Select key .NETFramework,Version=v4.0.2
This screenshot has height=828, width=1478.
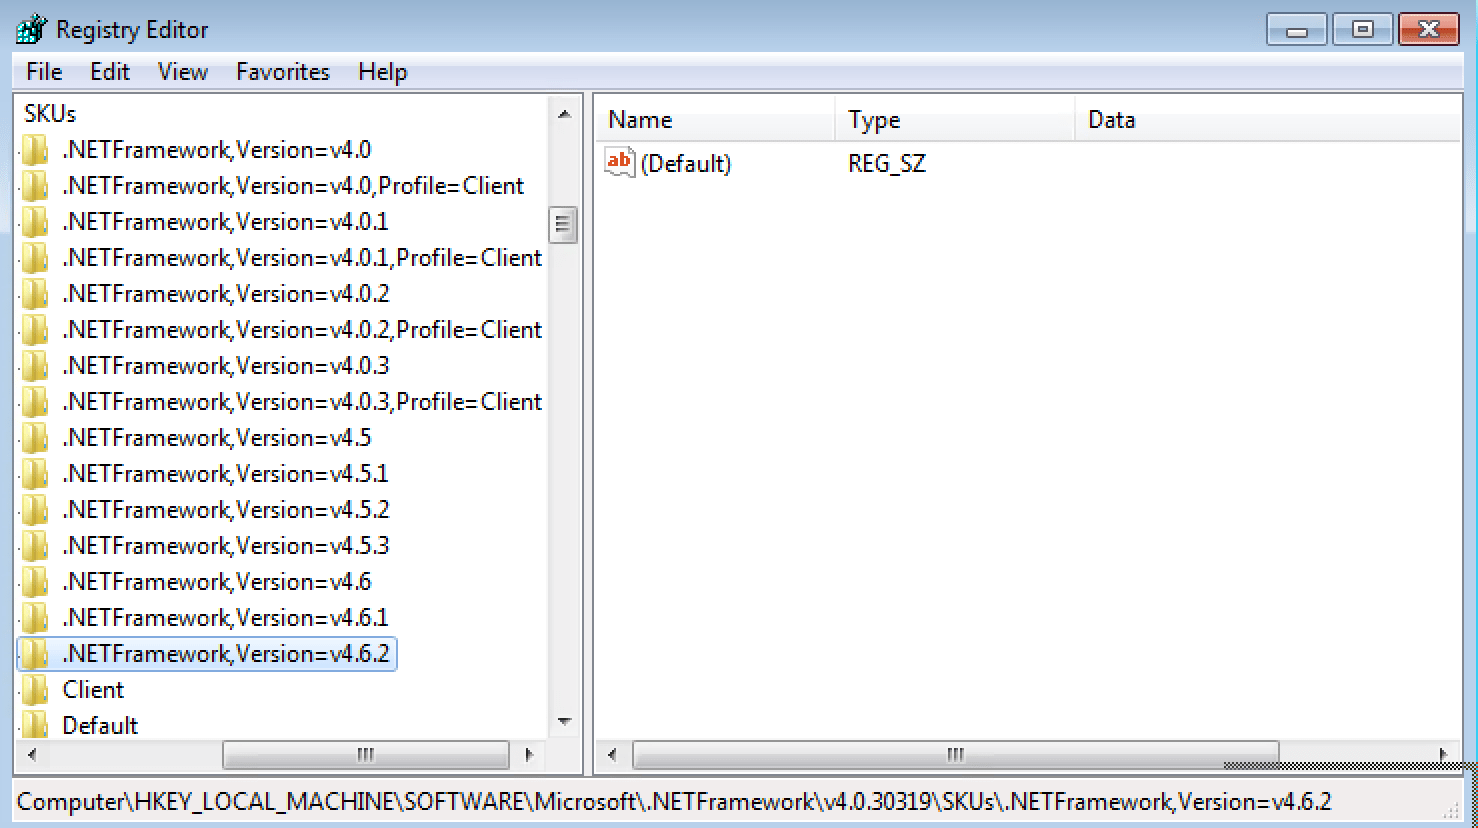[x=226, y=294]
